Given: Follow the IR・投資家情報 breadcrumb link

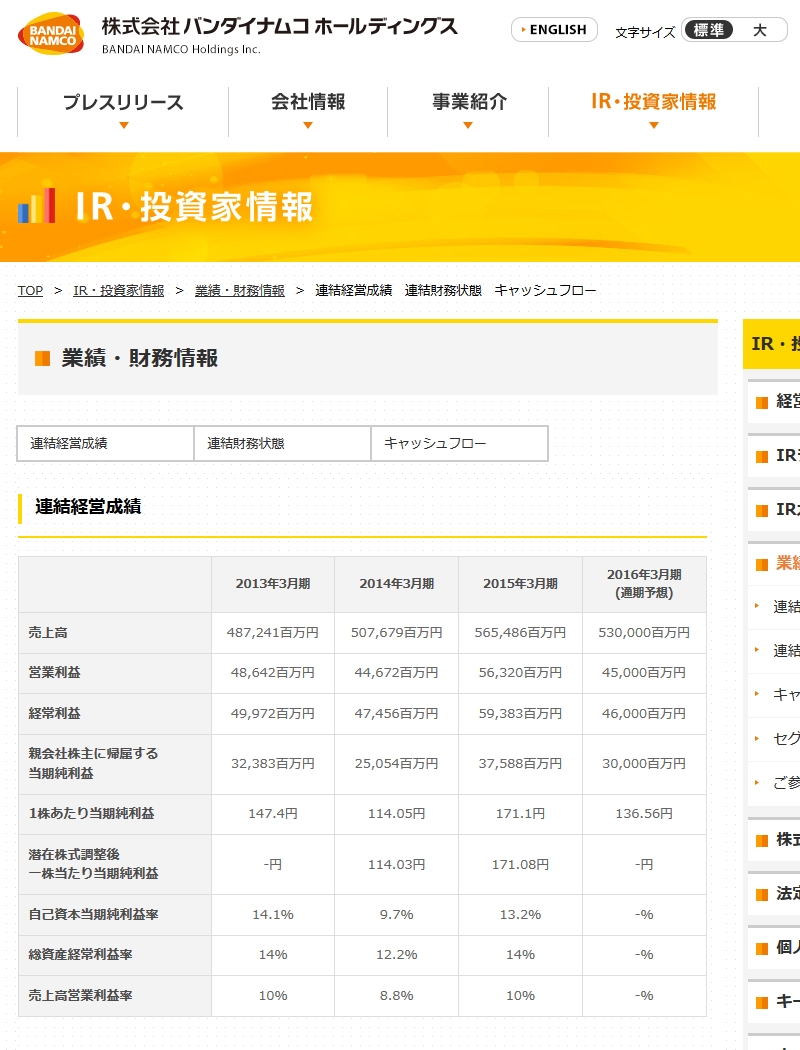Looking at the screenshot, I should click(118, 291).
